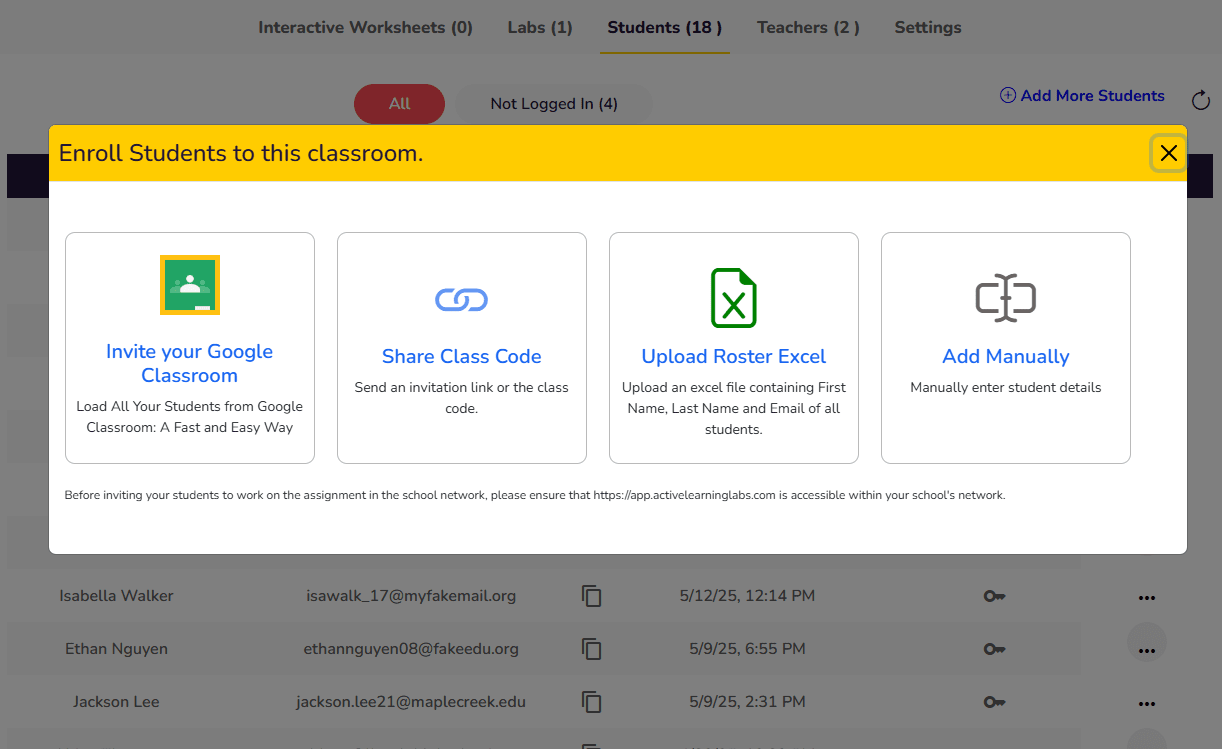Toggle the All students filter
Screen dimensions: 1222x749
(399, 103)
